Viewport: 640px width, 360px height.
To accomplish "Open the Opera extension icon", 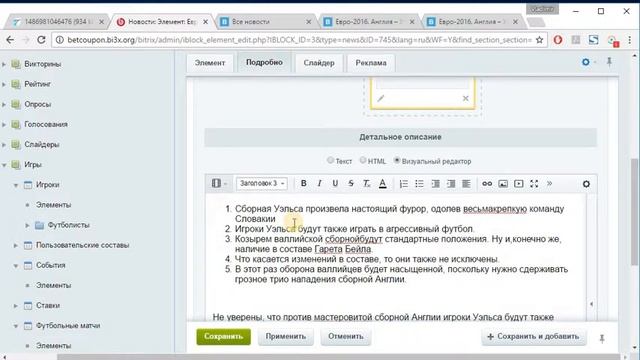I will click(558, 40).
